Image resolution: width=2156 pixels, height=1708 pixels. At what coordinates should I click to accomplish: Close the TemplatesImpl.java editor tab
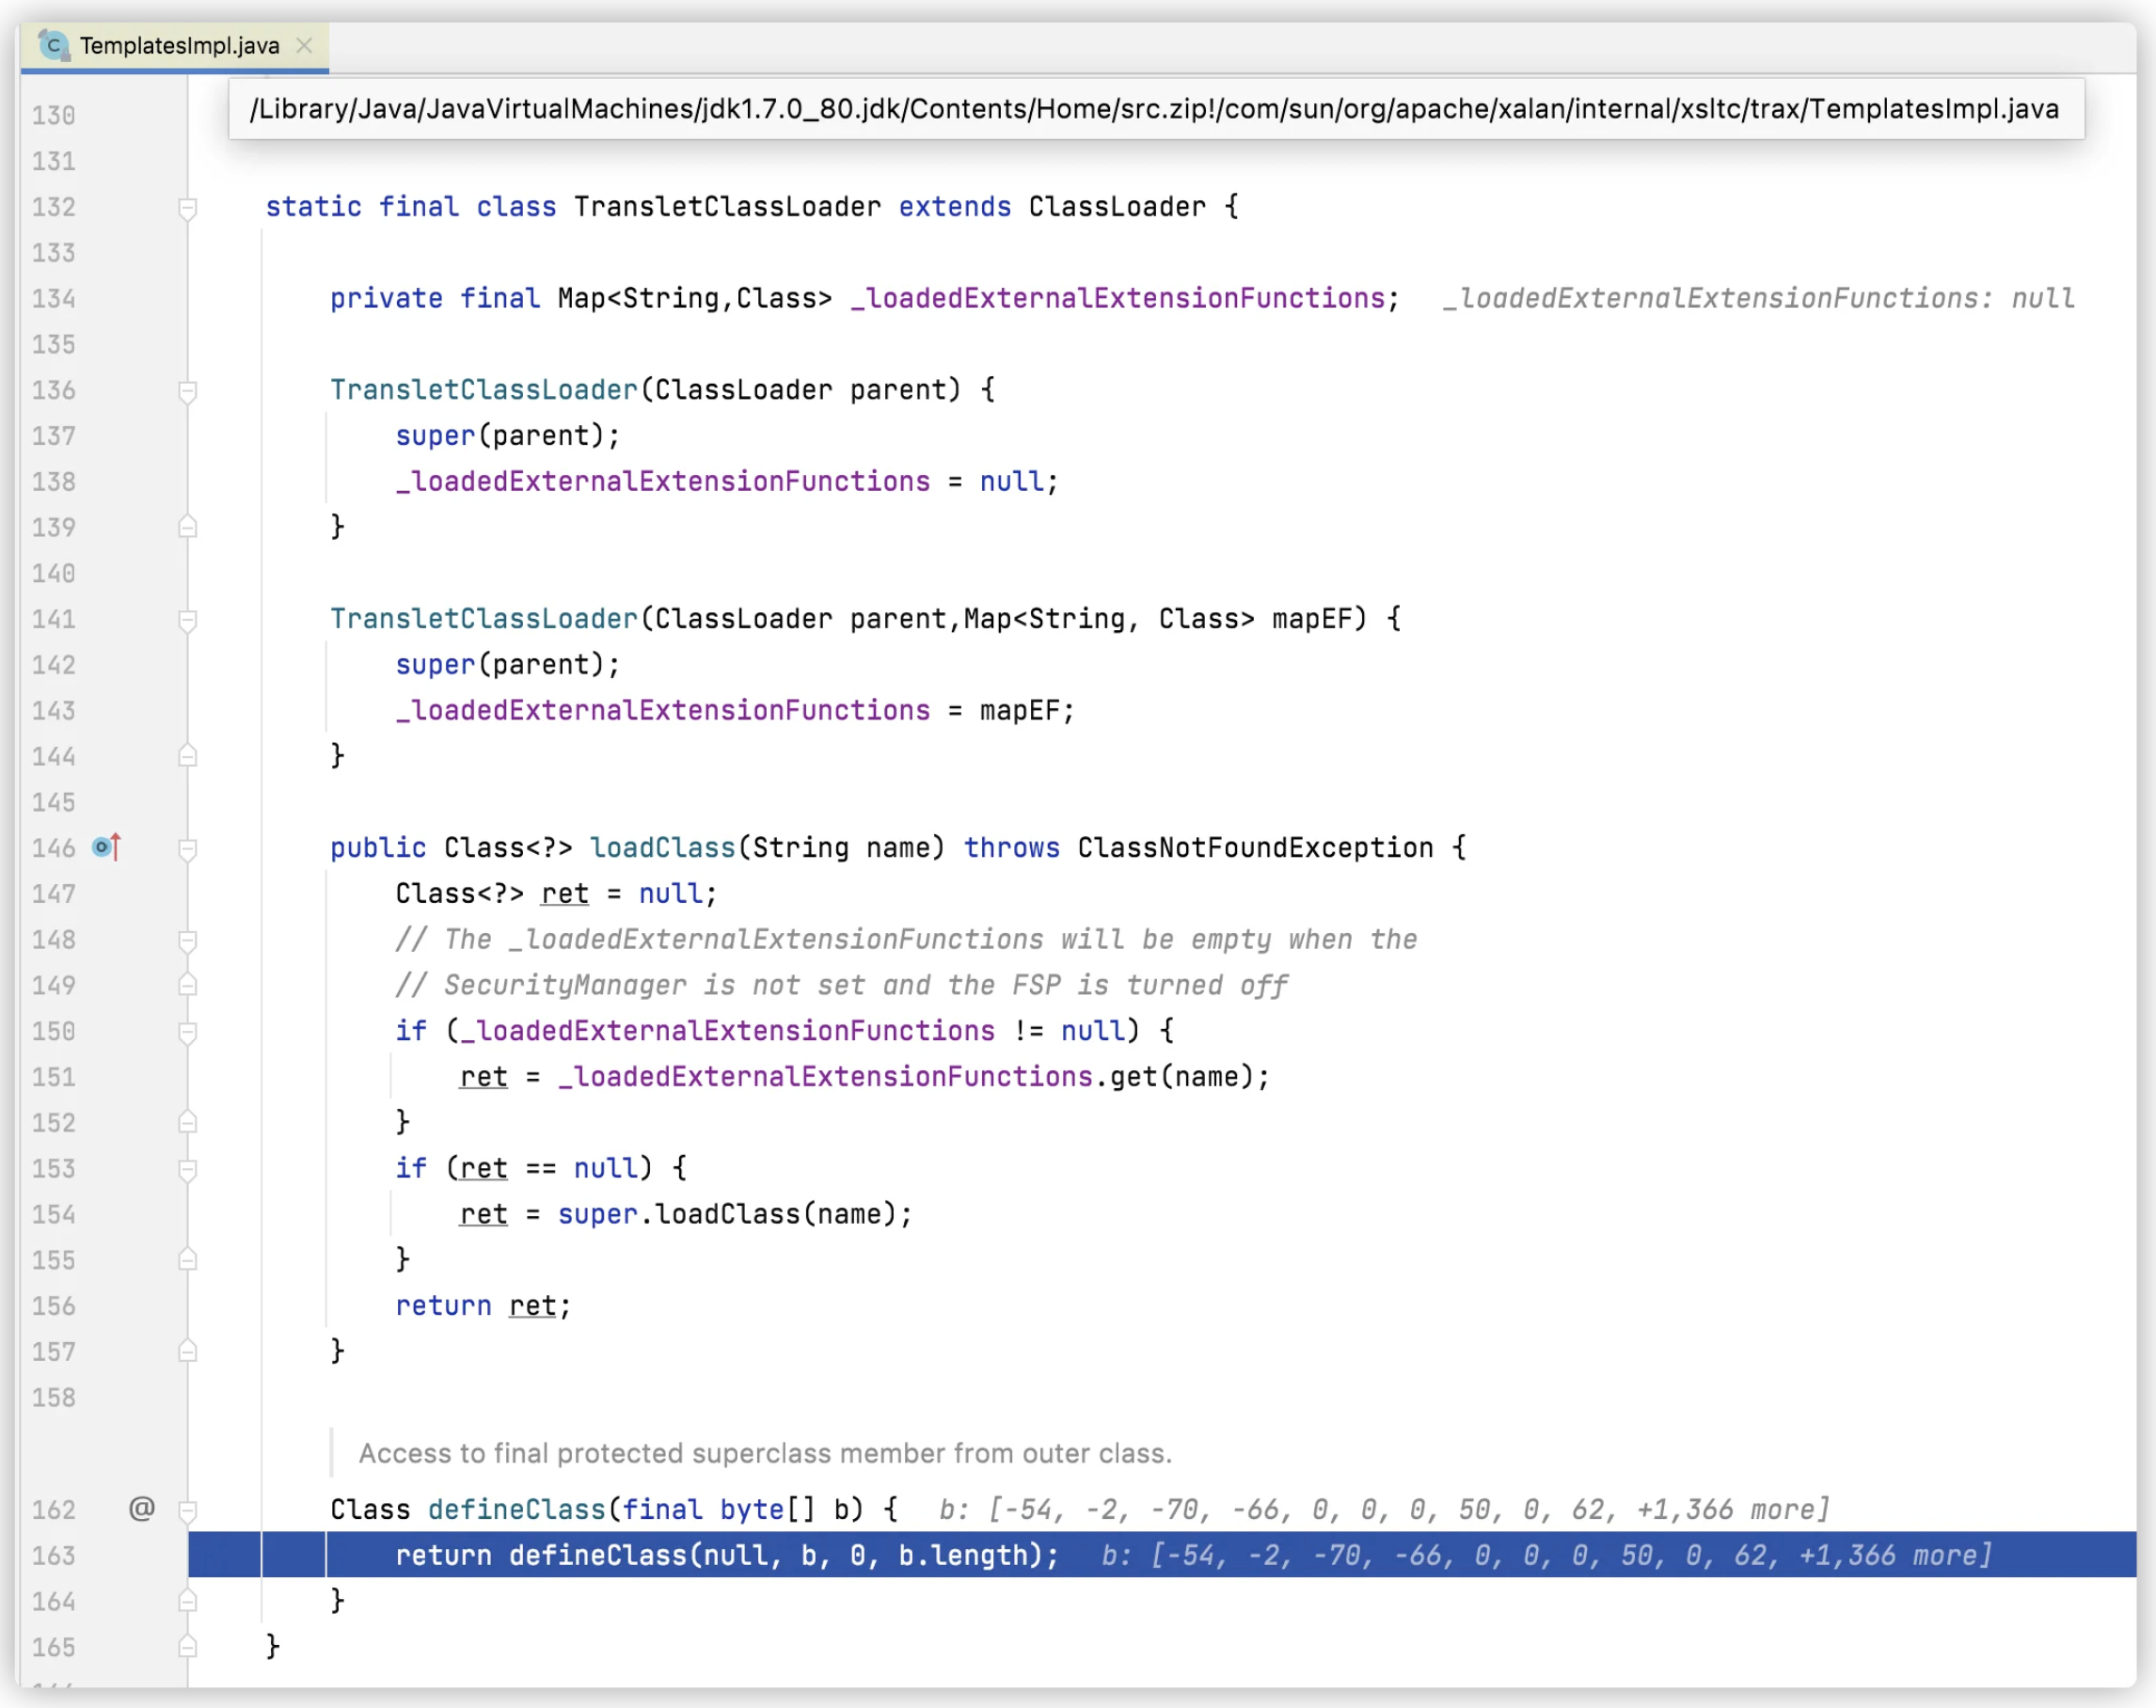(305, 45)
